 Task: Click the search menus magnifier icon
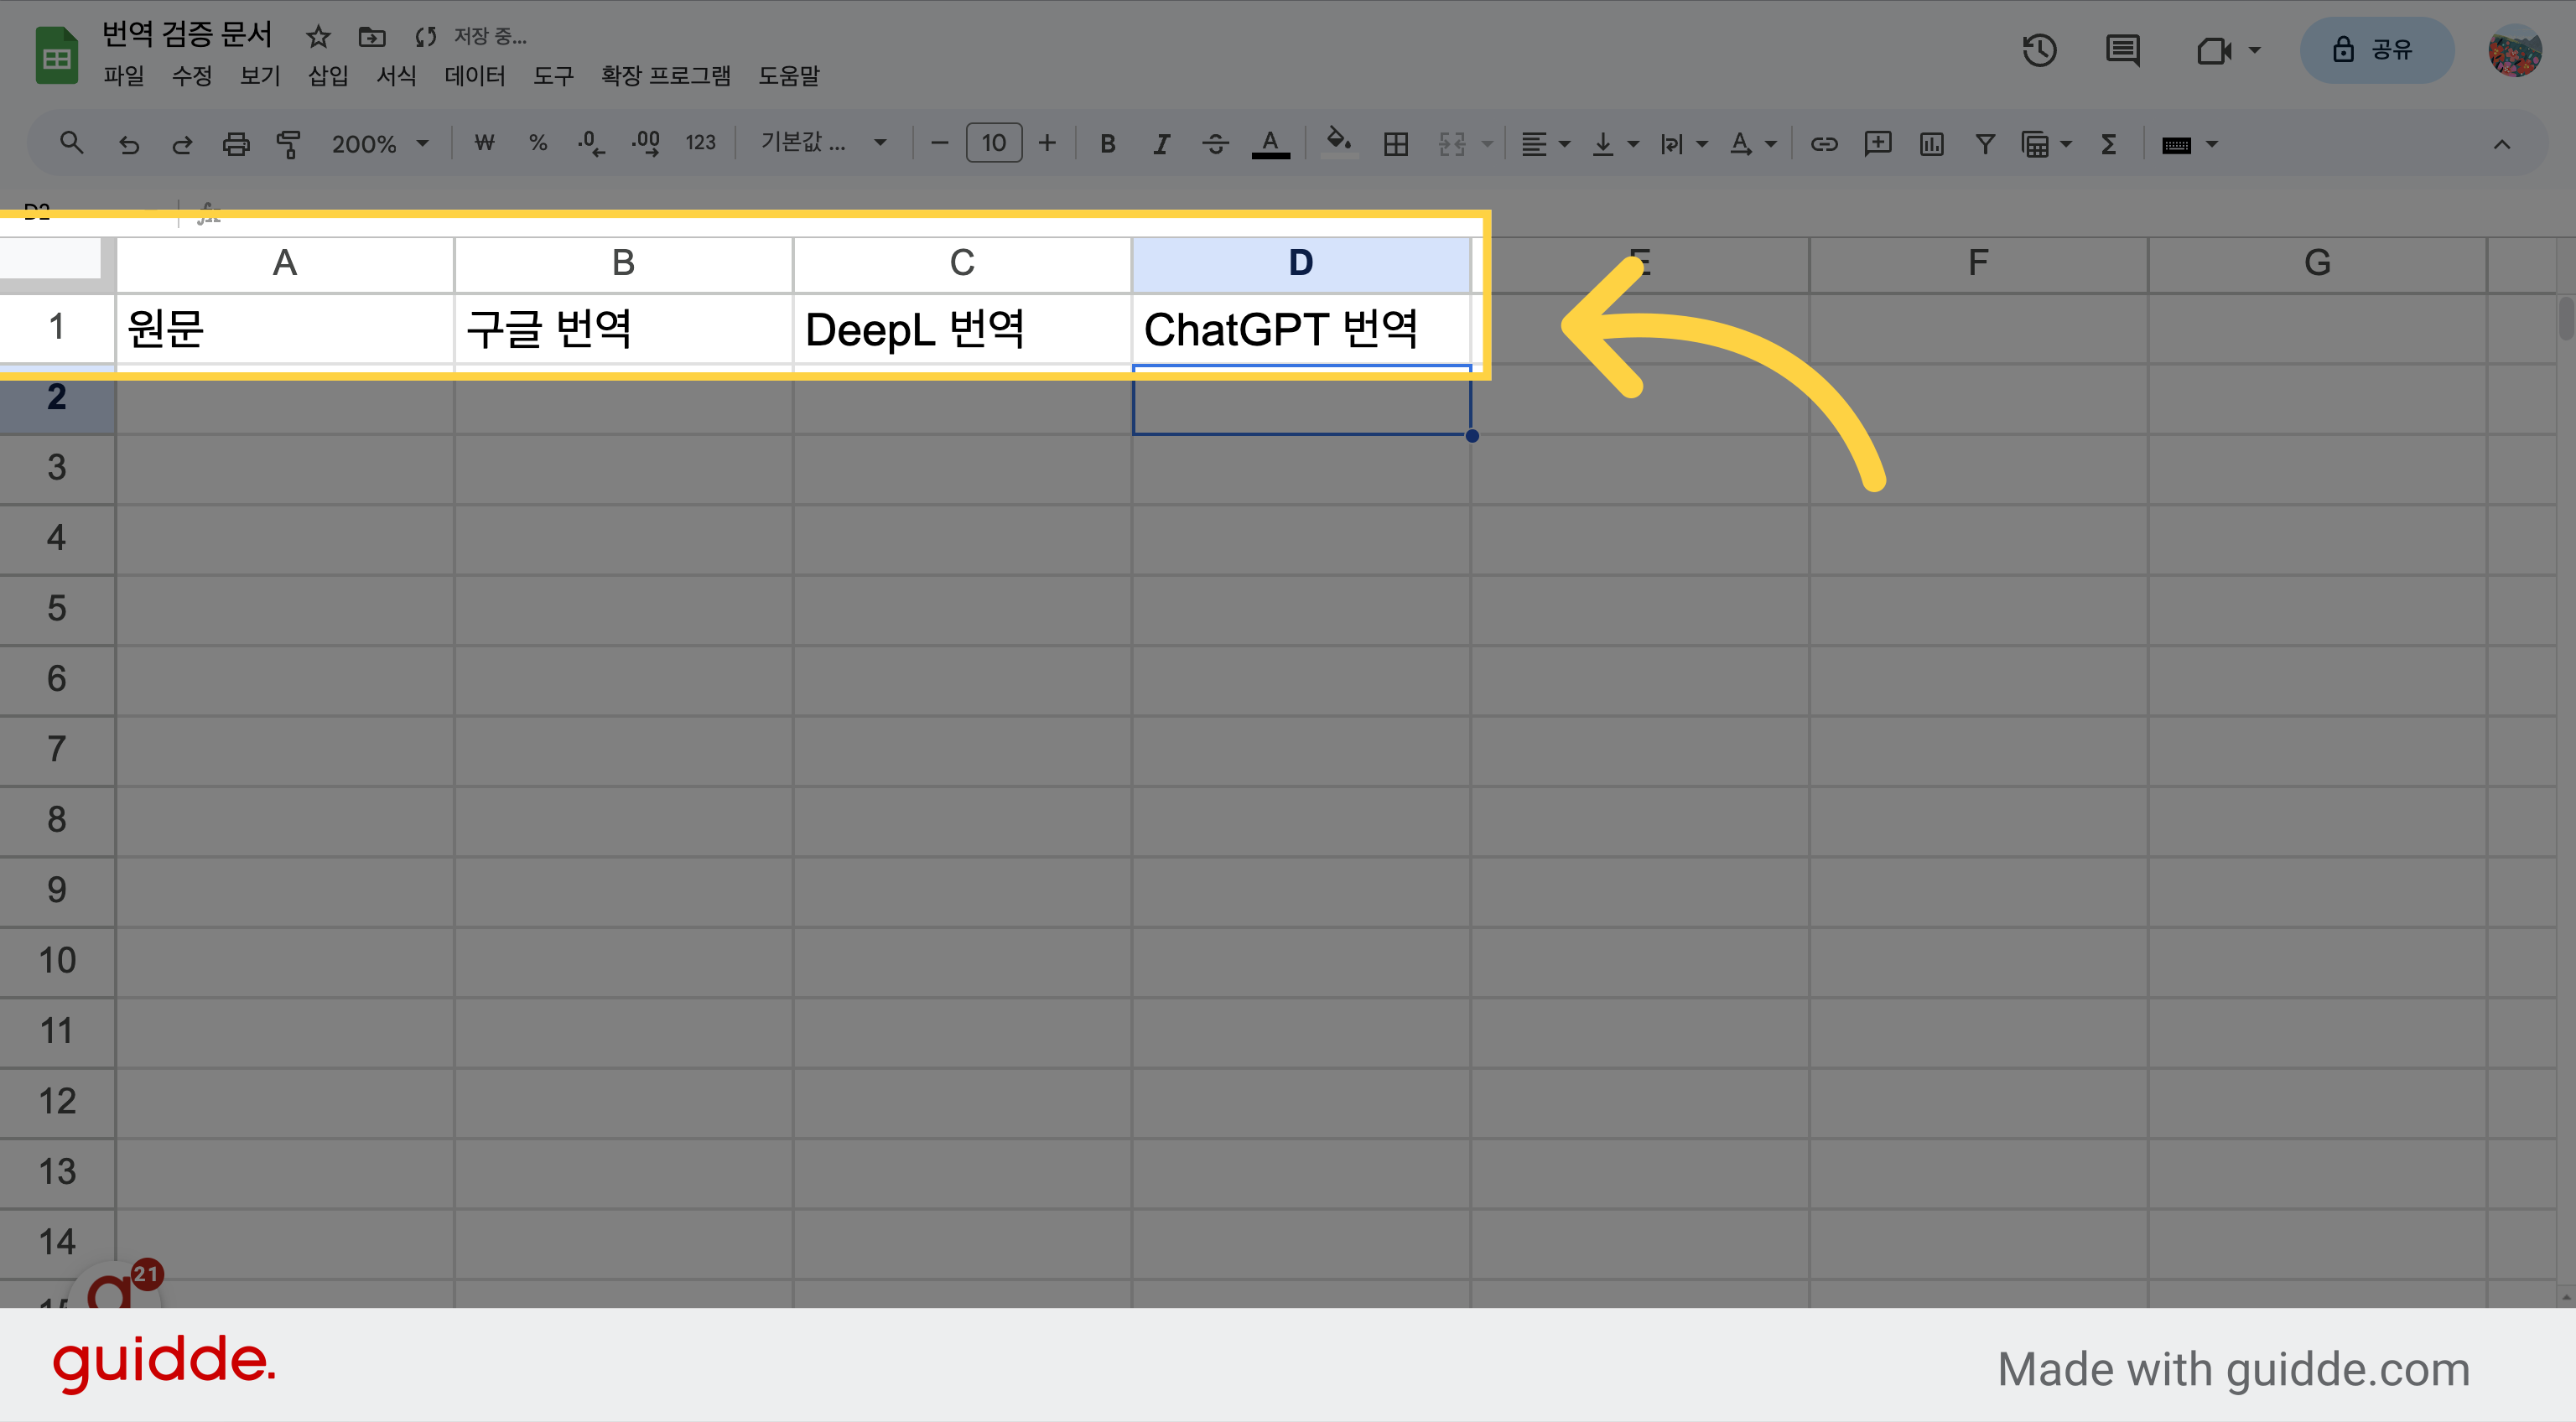(71, 143)
